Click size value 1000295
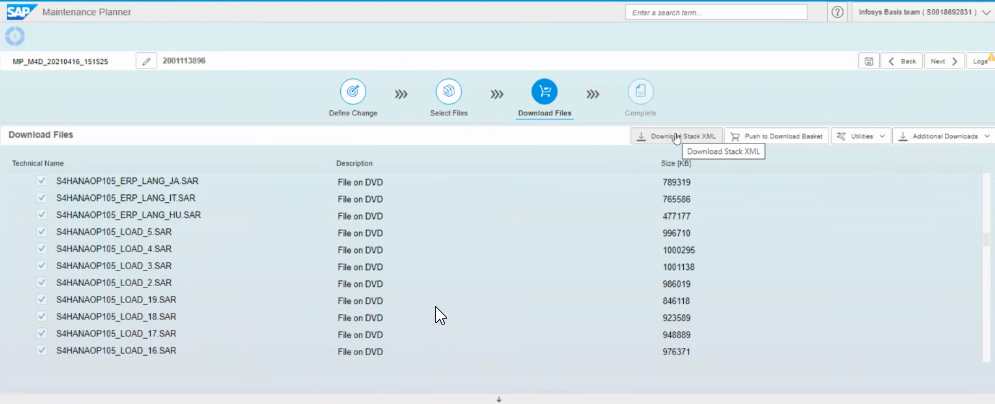 pos(679,251)
